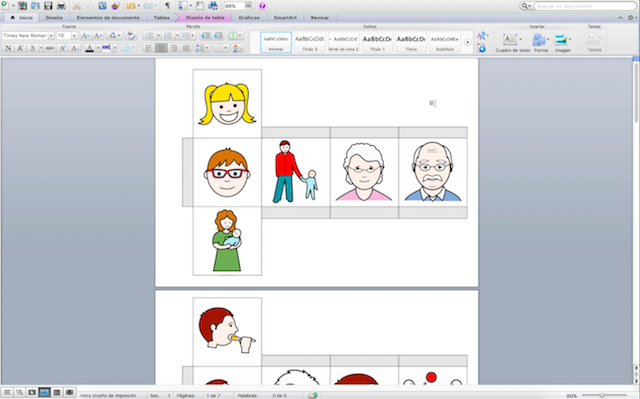Click the Buscar en documento search field
Image resolution: width=640 pixels, height=399 pixels.
584,6
